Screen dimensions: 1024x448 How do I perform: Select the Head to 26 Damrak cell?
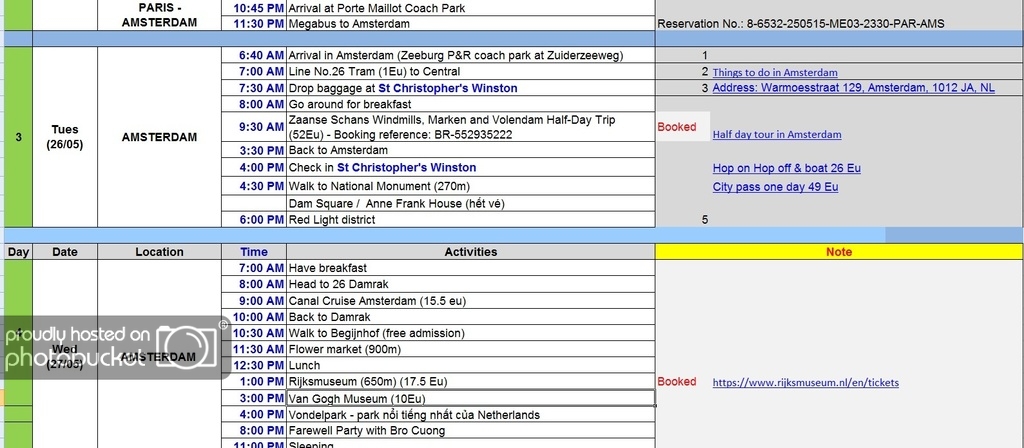(470, 284)
